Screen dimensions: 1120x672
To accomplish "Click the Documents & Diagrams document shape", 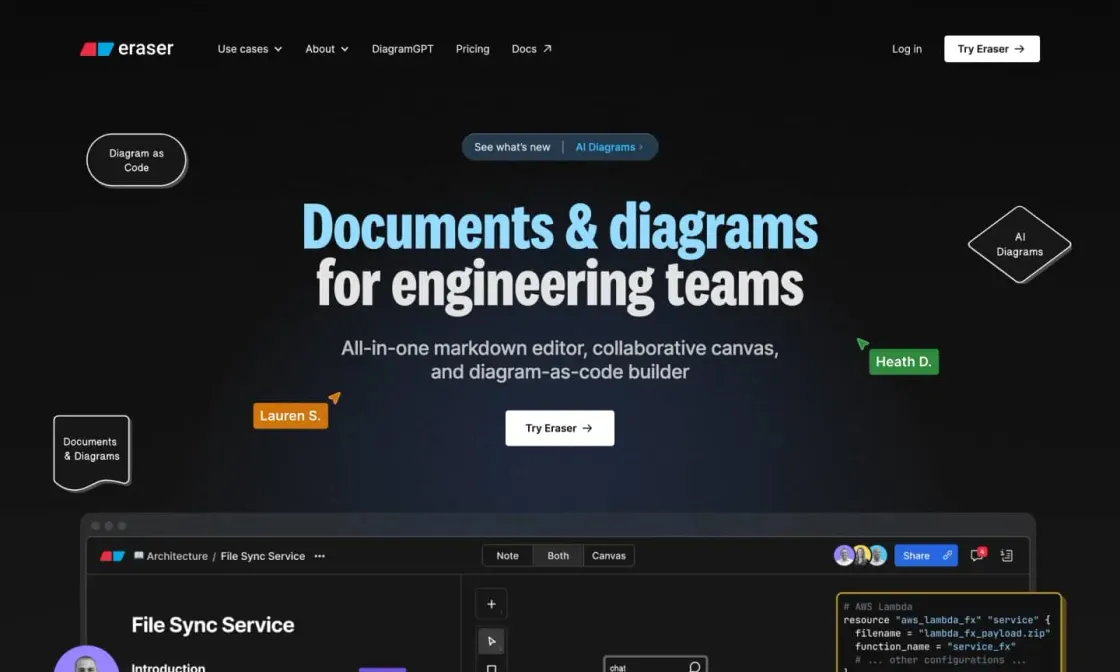I will [91, 453].
